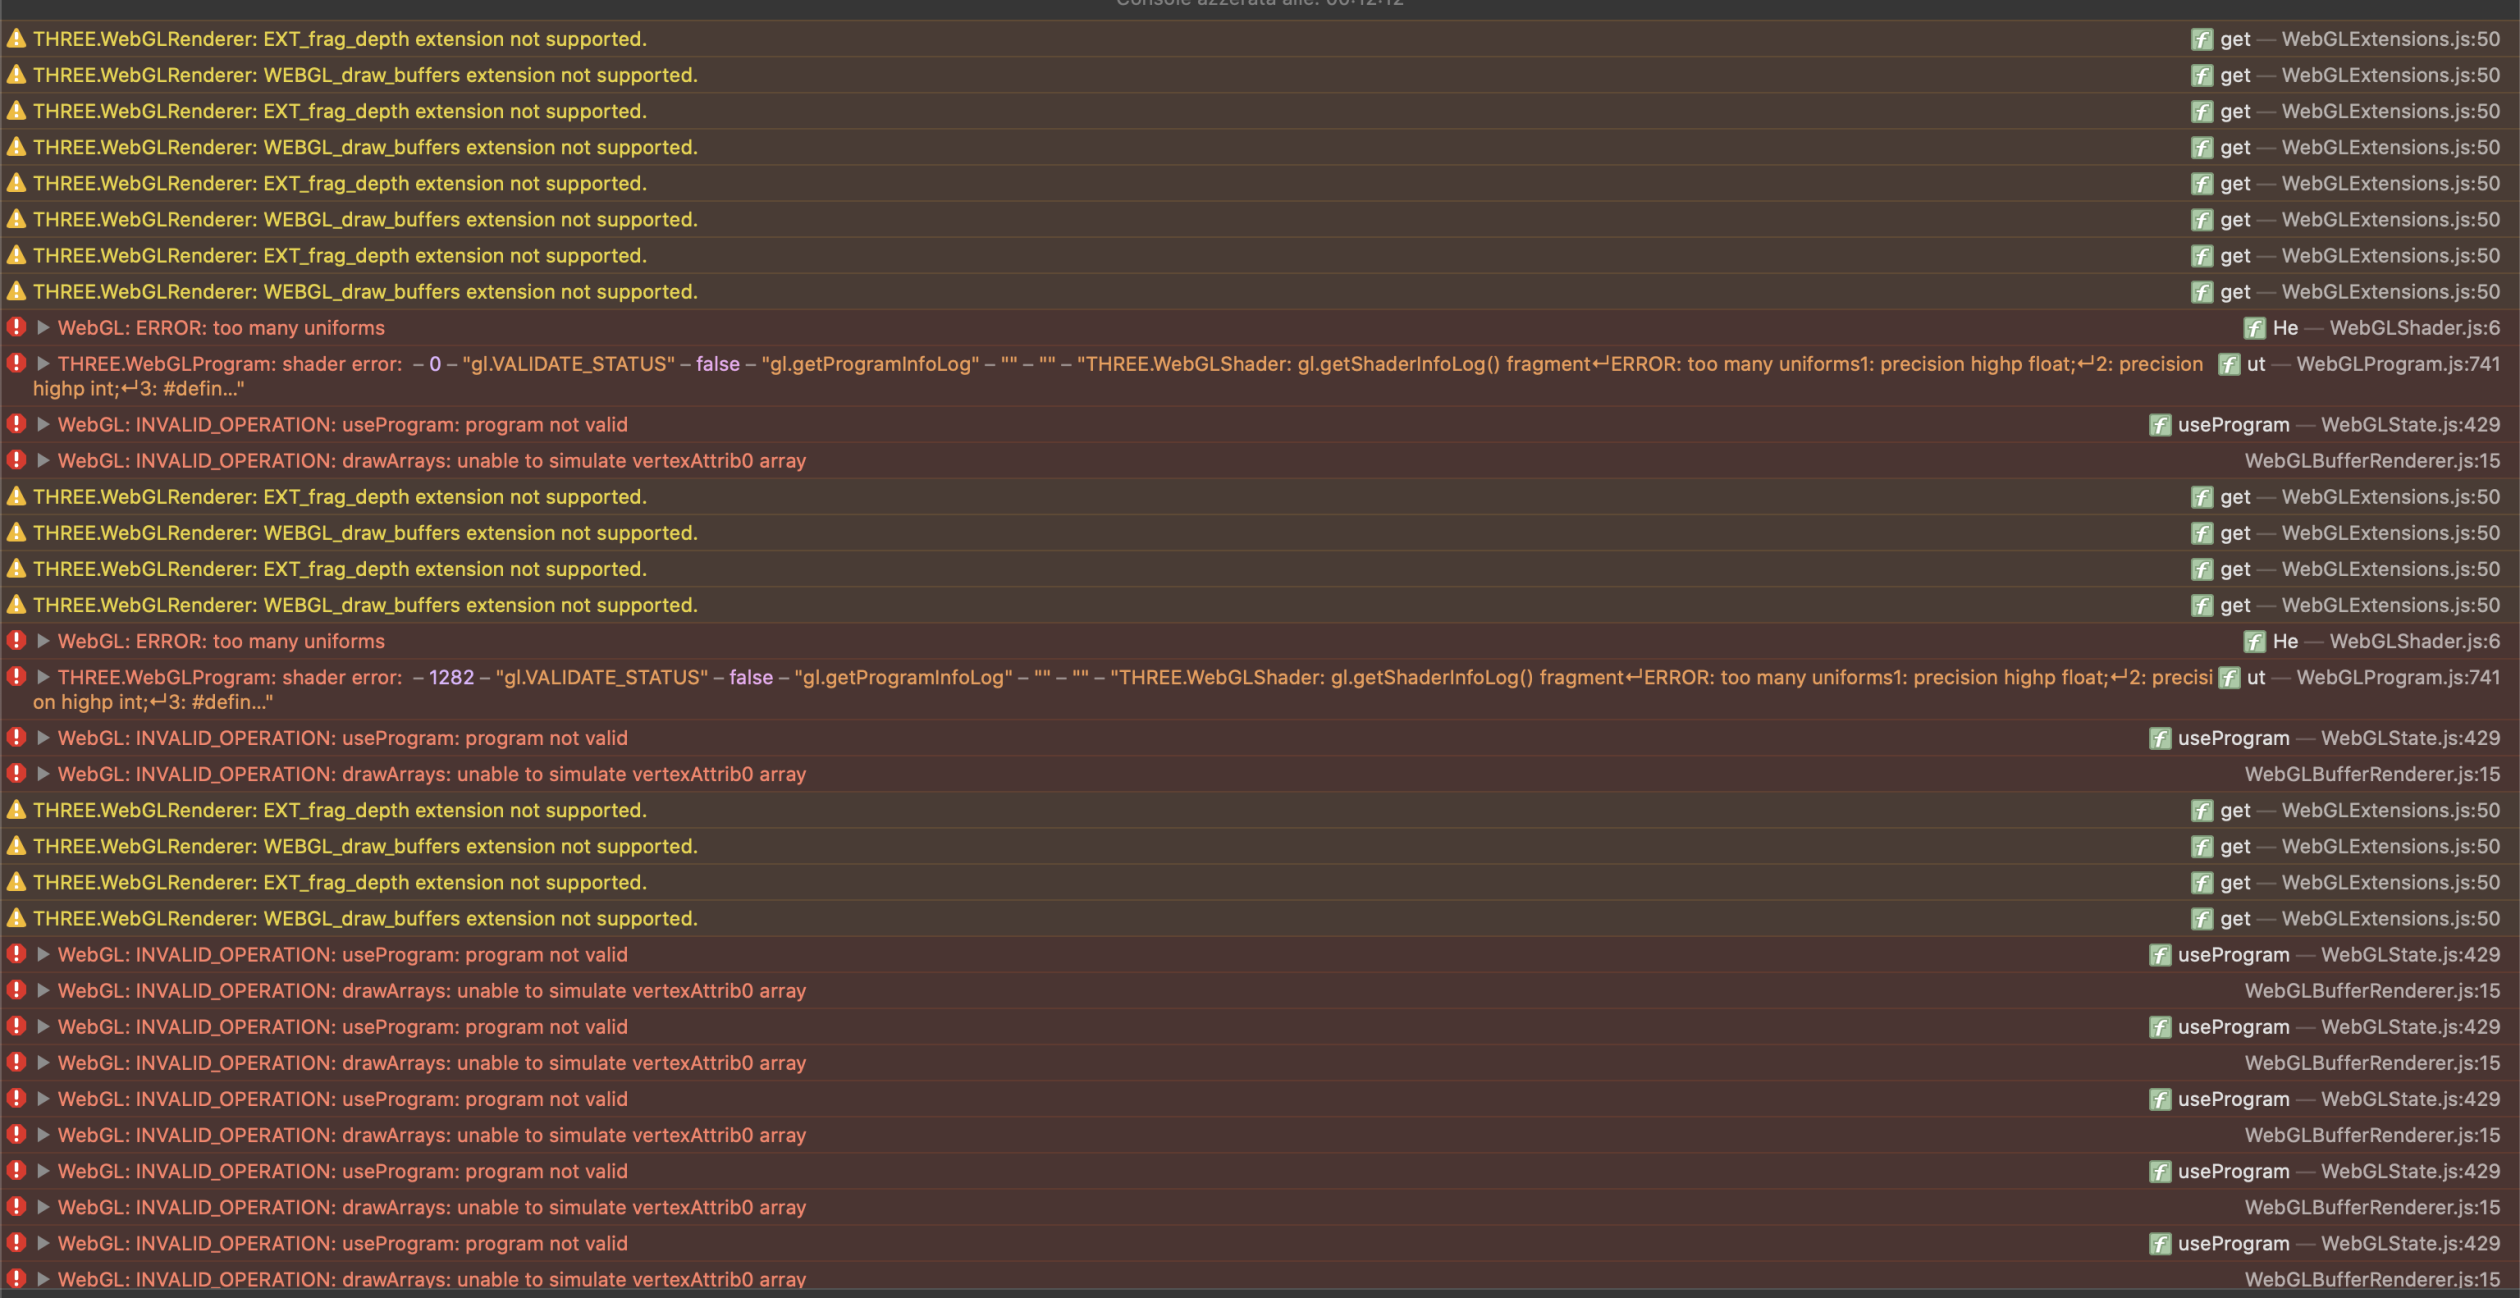
Task: Click the purple 1282 value in shader error
Action: point(451,678)
